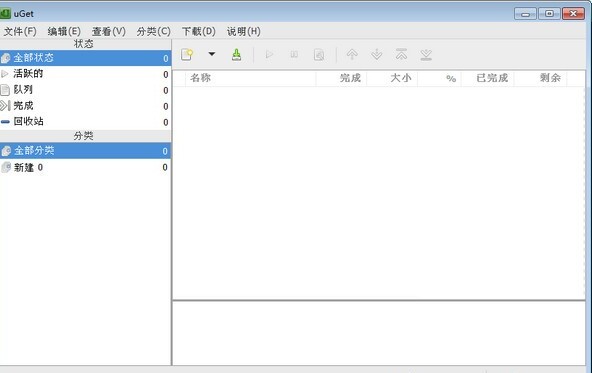
Task: Click the start download play icon
Action: pos(269,55)
